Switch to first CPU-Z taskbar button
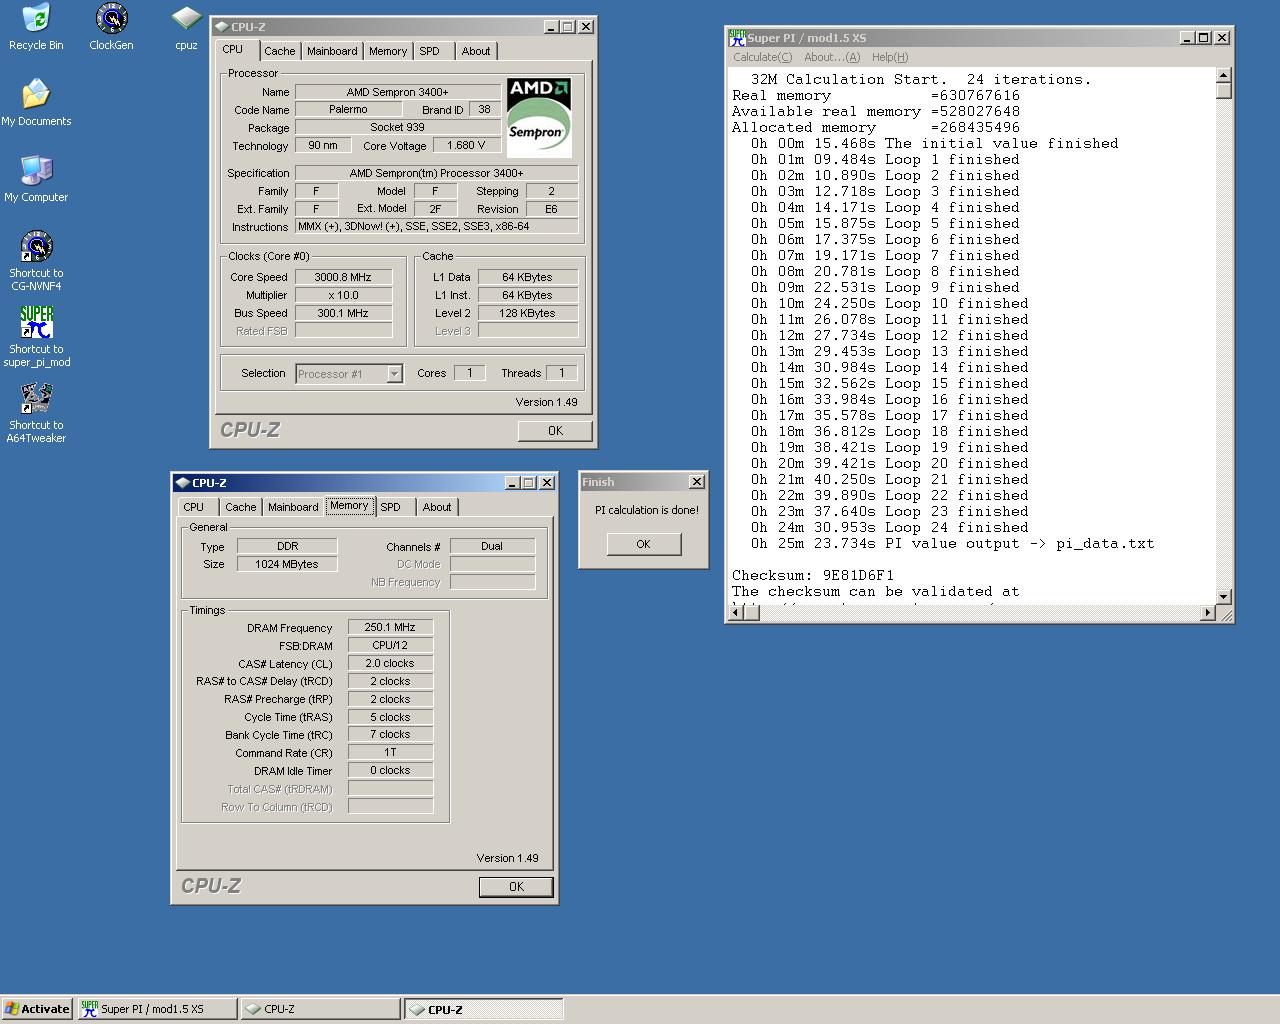 [x=320, y=1009]
